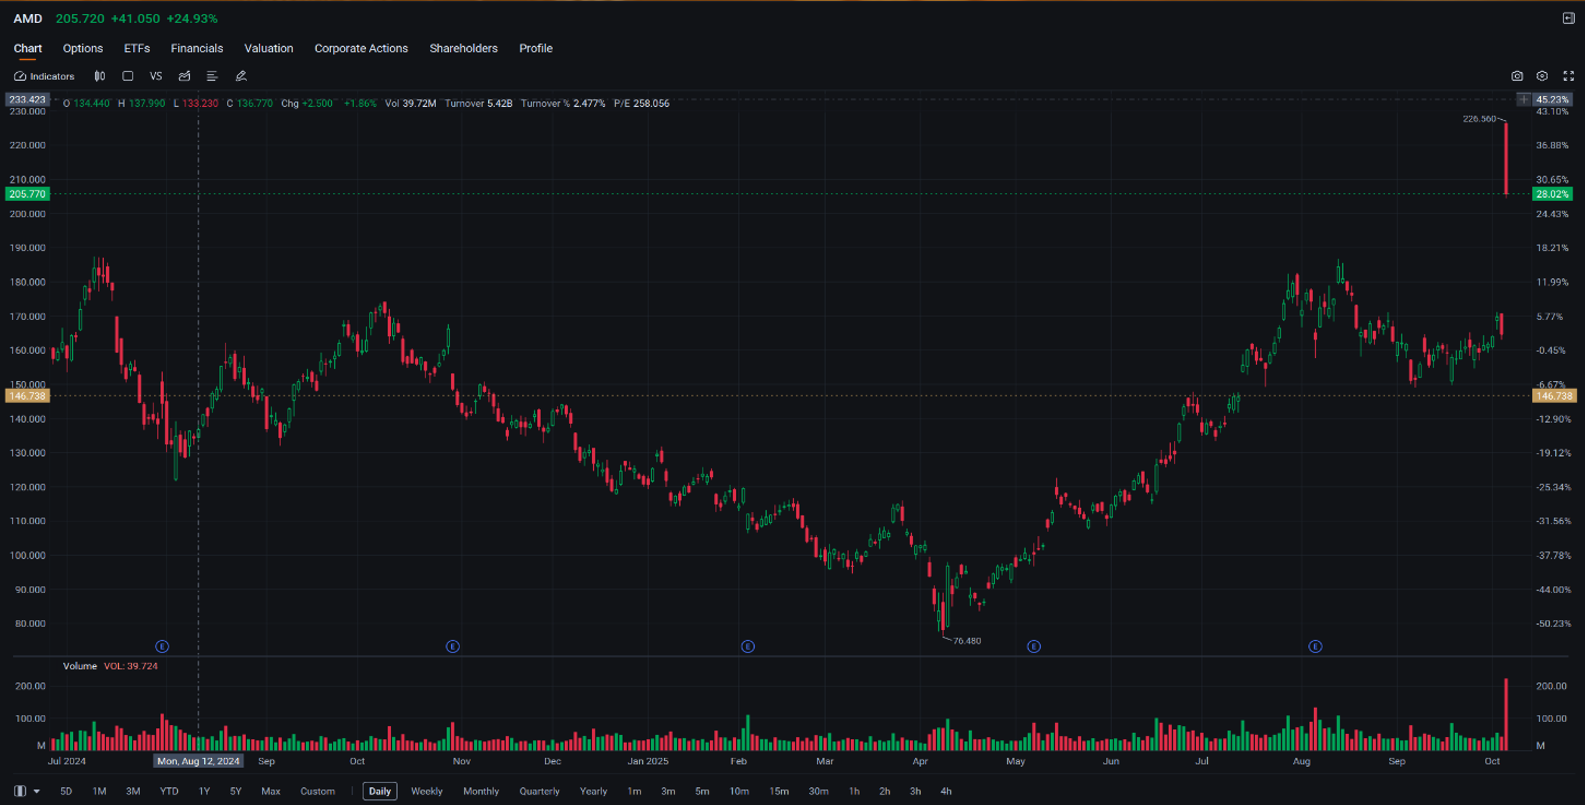
Task: Choose the 1h interval
Action: click(854, 791)
